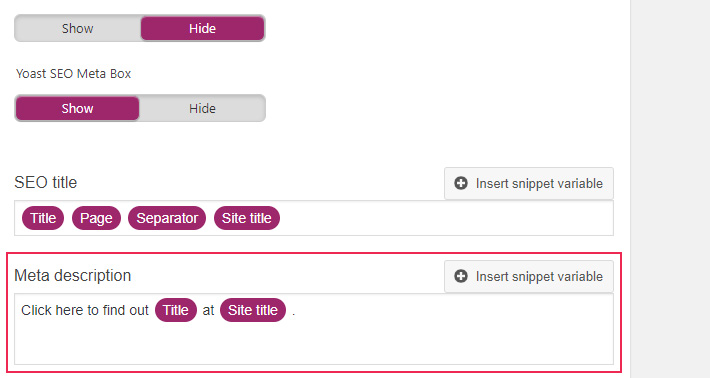Click the SEO title heading label
Image resolution: width=710 pixels, height=378 pixels.
tap(46, 182)
